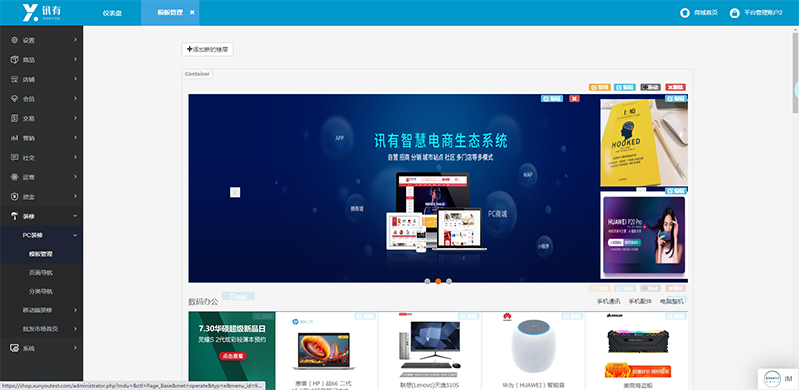Click the 会员 label in sidebar
The image size is (799, 390).
coord(29,99)
